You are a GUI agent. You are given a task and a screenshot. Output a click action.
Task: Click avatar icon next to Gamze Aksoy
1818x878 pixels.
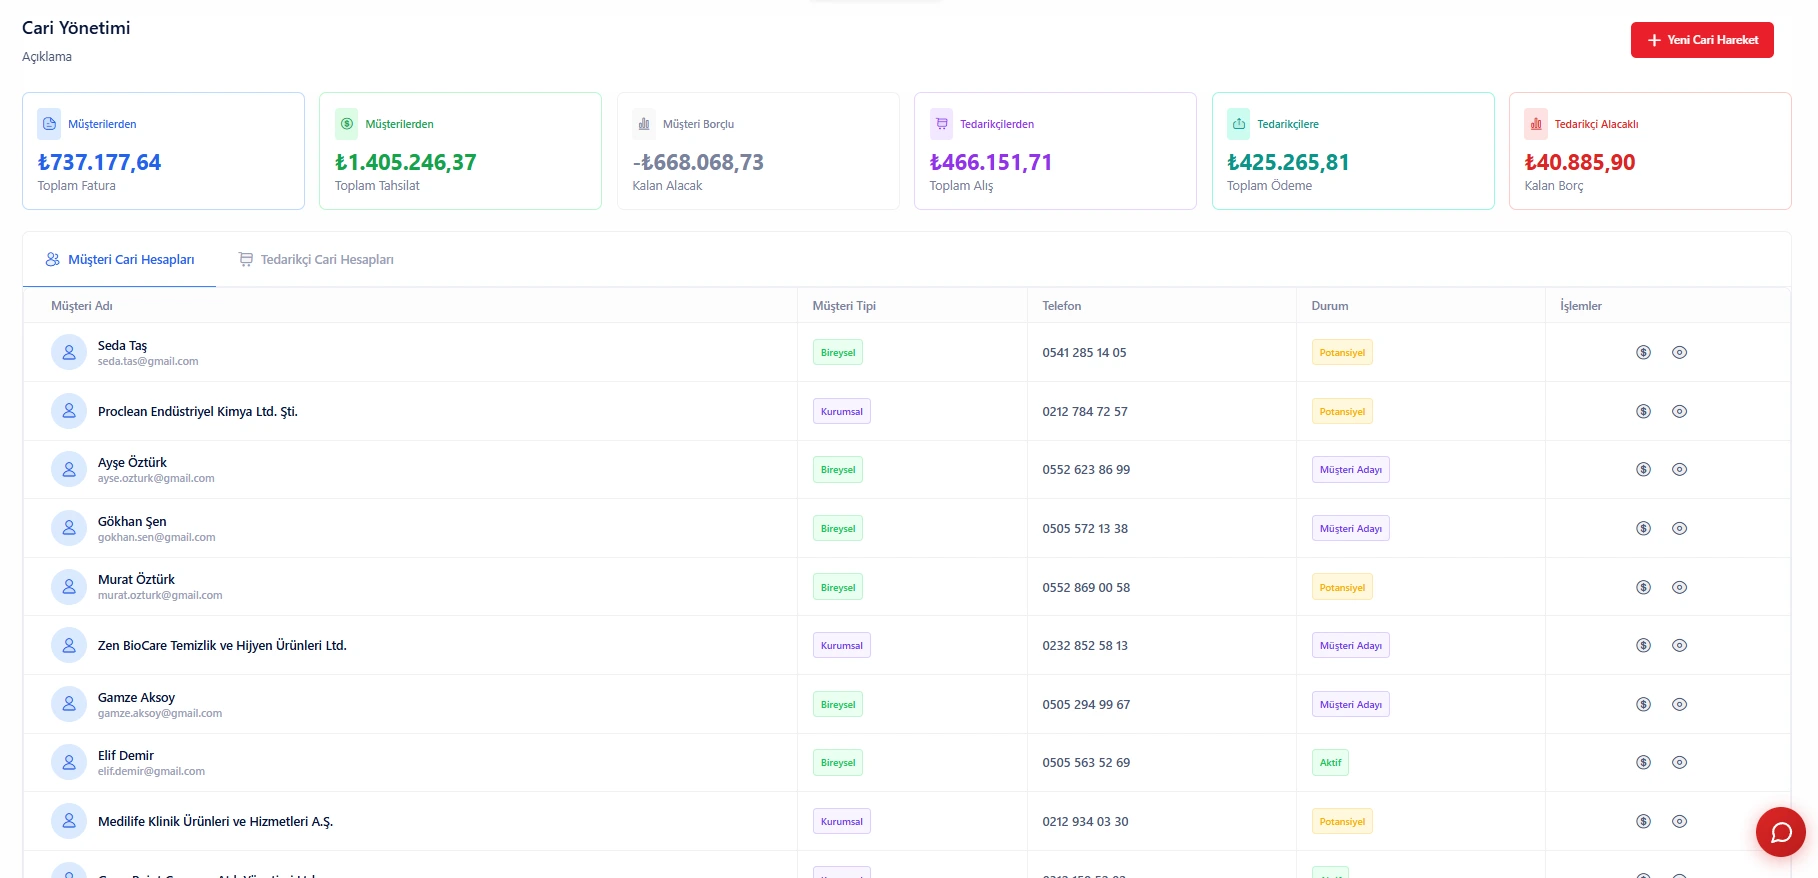pos(69,705)
